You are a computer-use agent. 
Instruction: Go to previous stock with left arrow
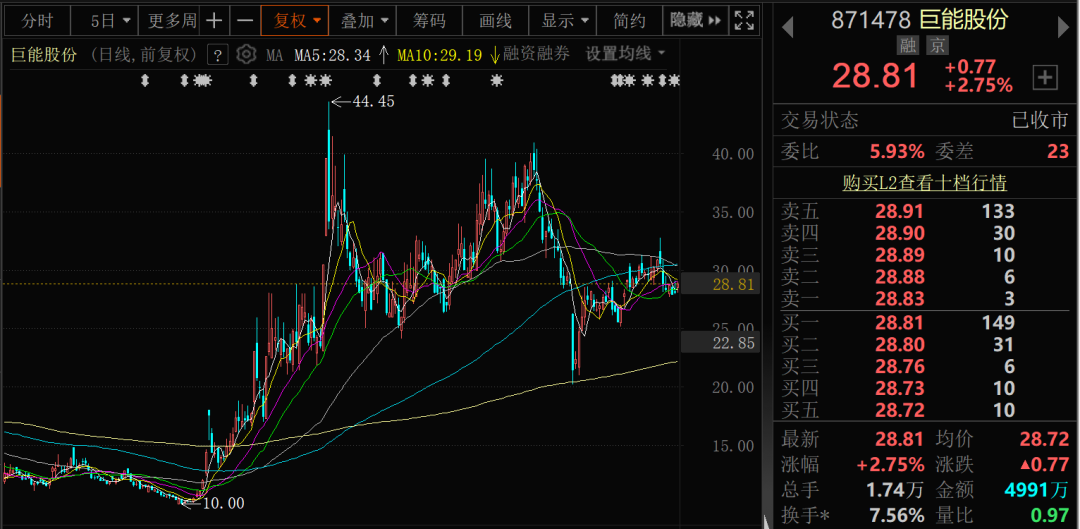click(x=787, y=28)
